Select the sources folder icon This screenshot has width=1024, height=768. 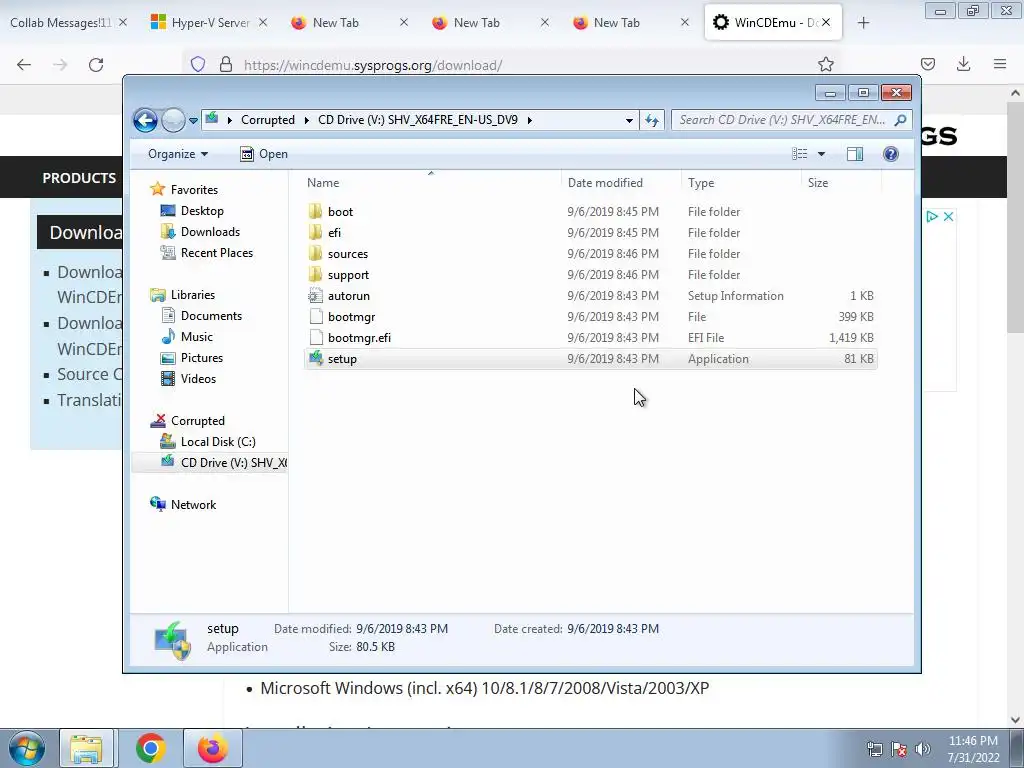point(315,253)
